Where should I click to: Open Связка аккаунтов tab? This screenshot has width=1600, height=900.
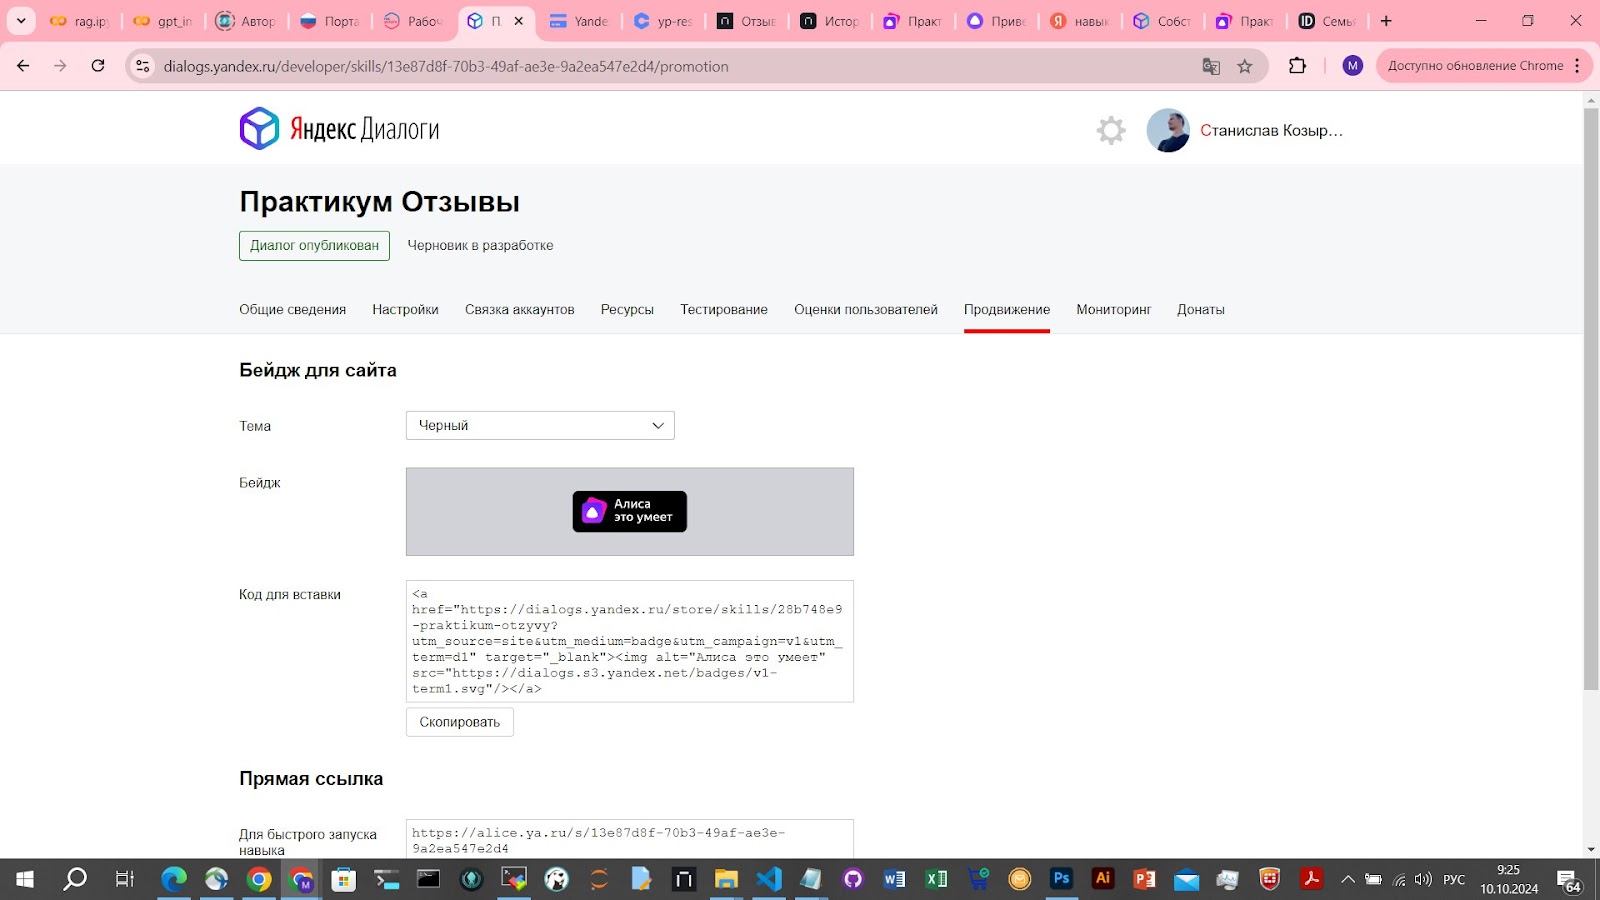(519, 309)
